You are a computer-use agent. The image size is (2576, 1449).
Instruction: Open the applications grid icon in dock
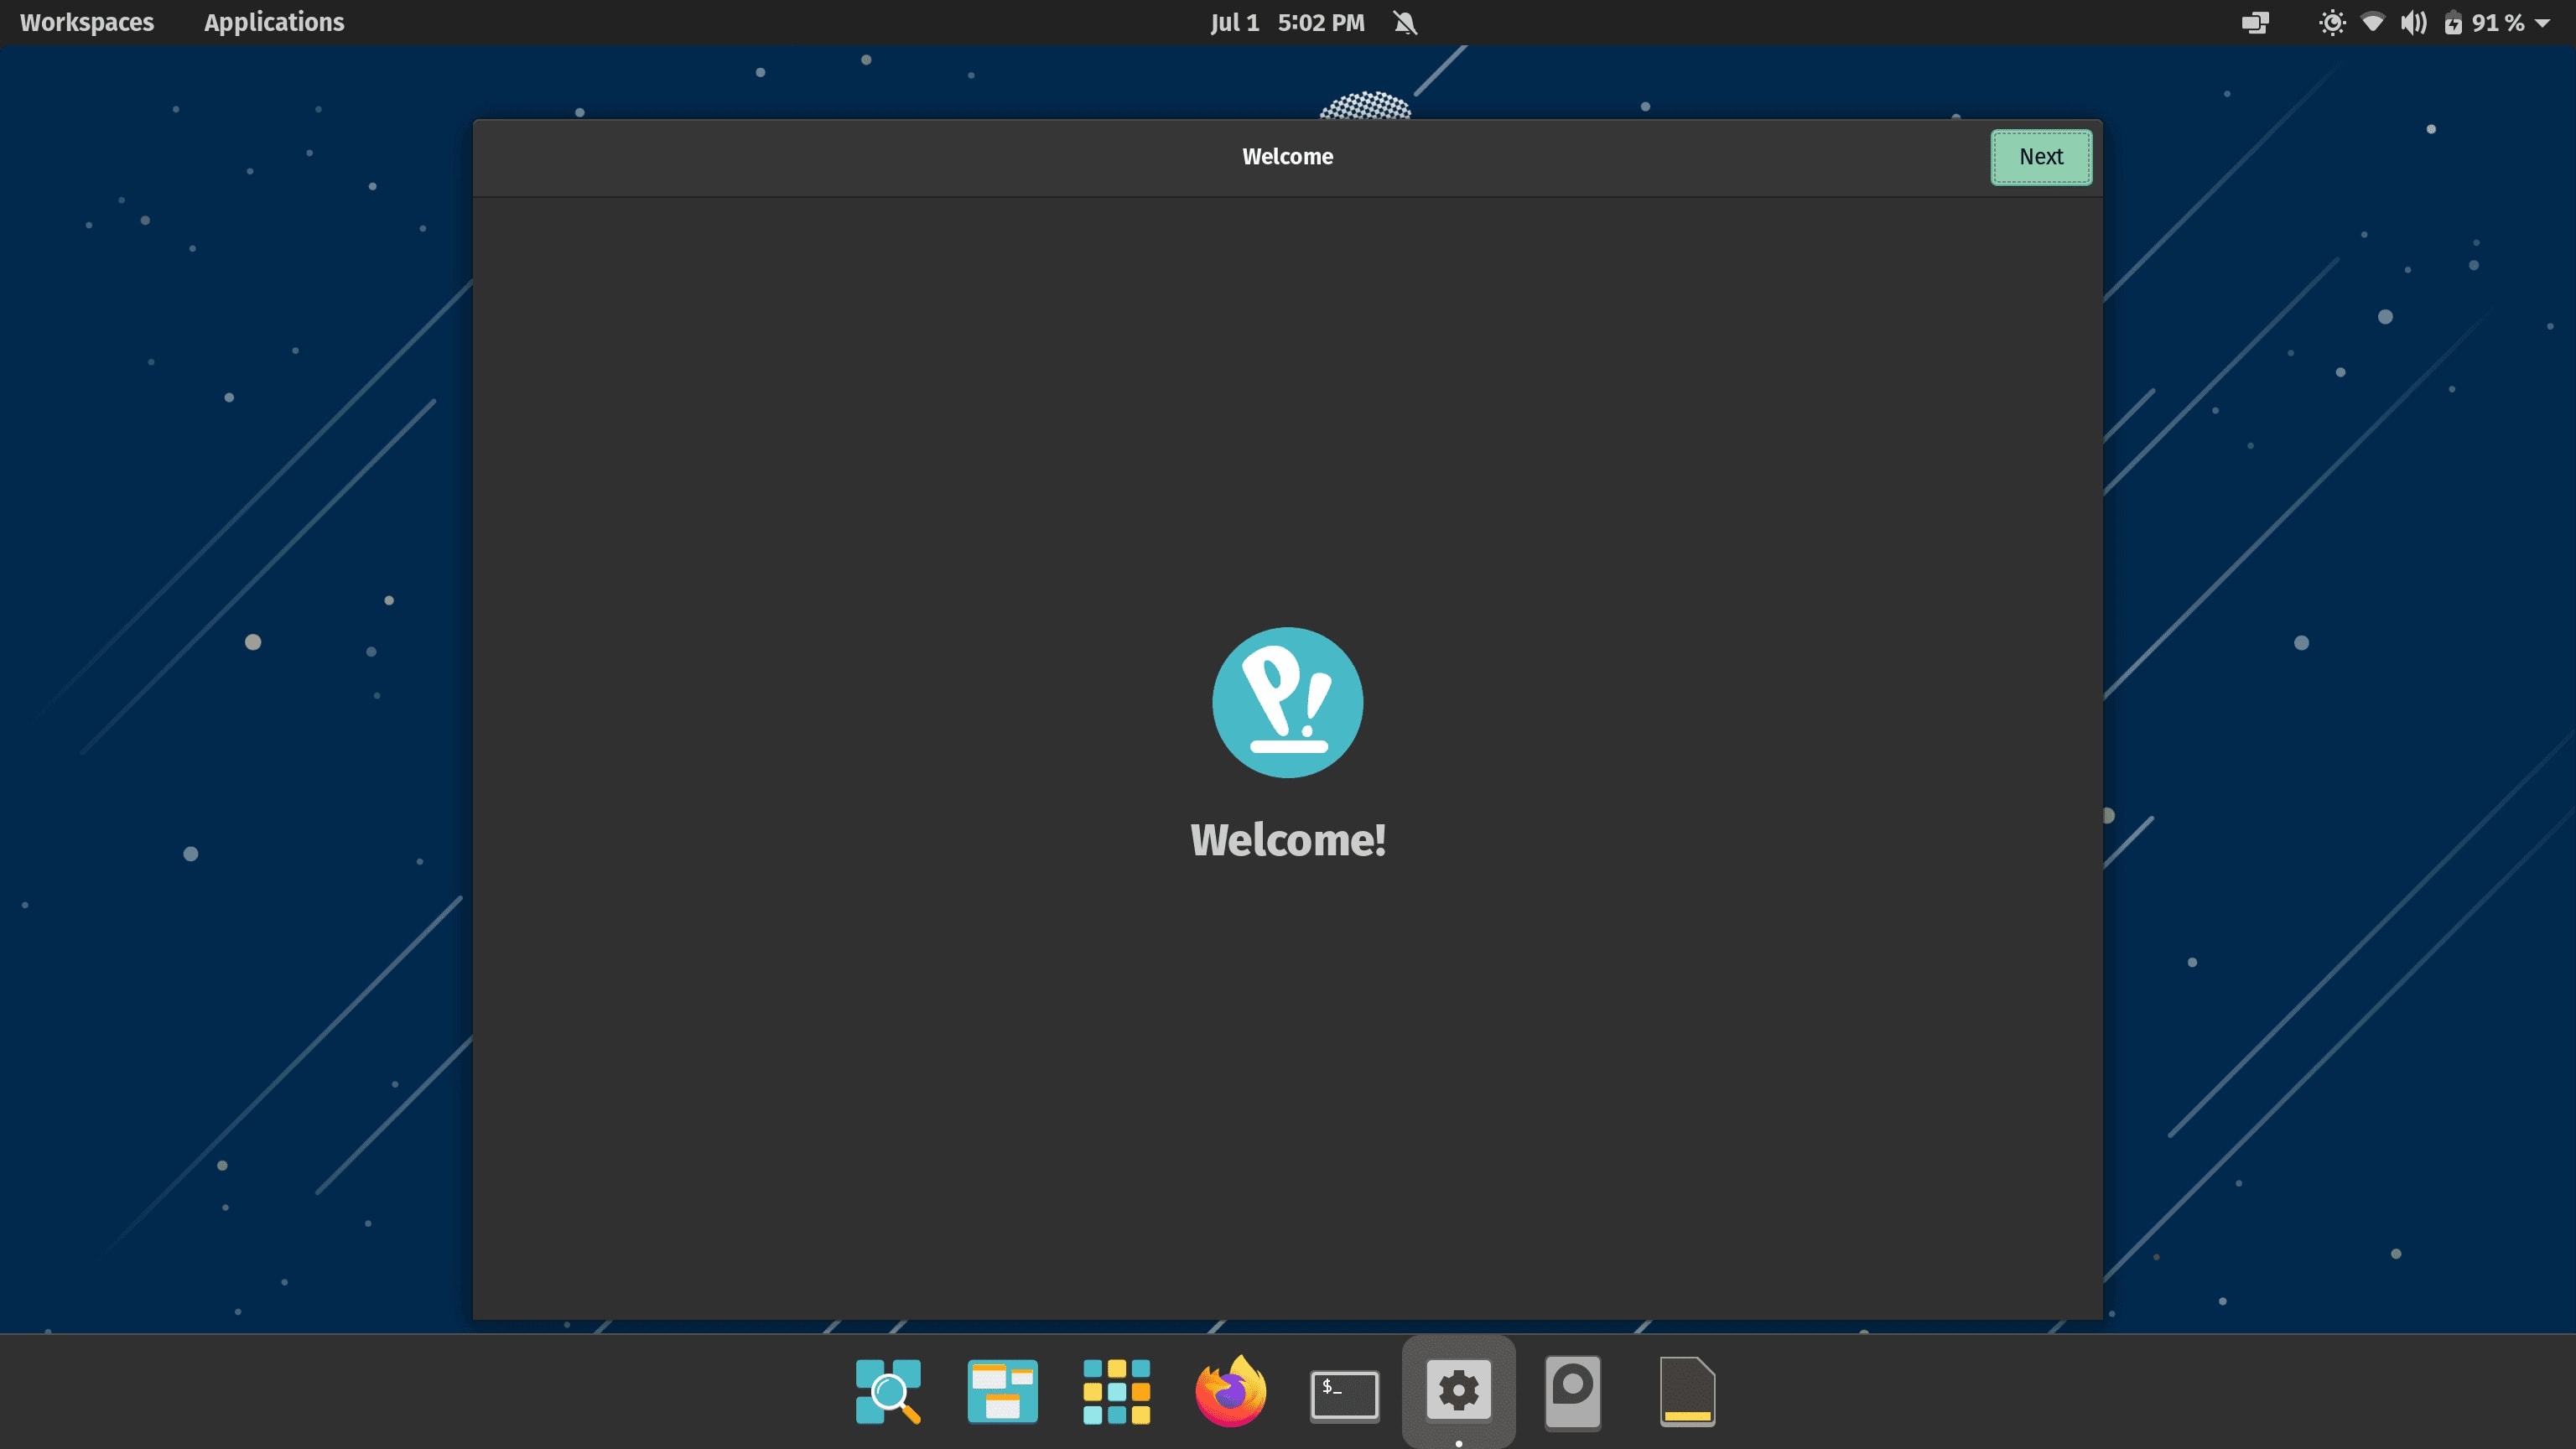(x=1116, y=1391)
